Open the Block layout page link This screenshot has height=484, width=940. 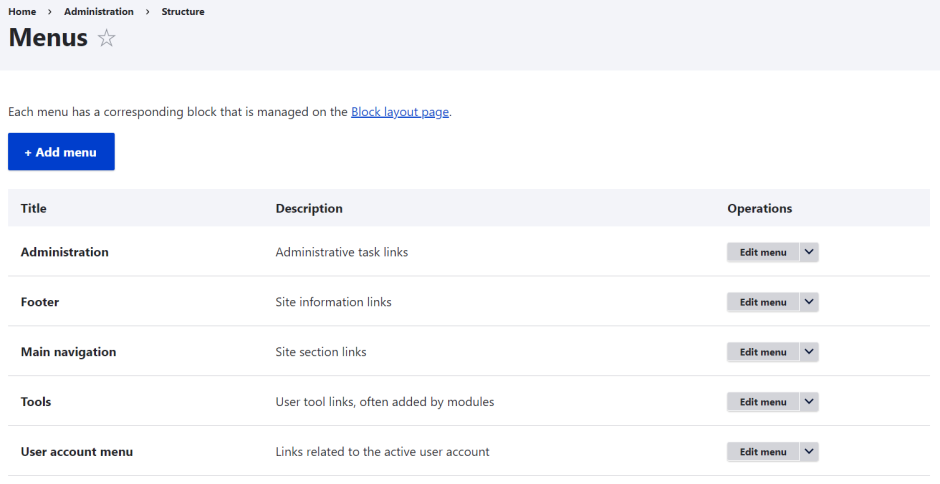399,112
